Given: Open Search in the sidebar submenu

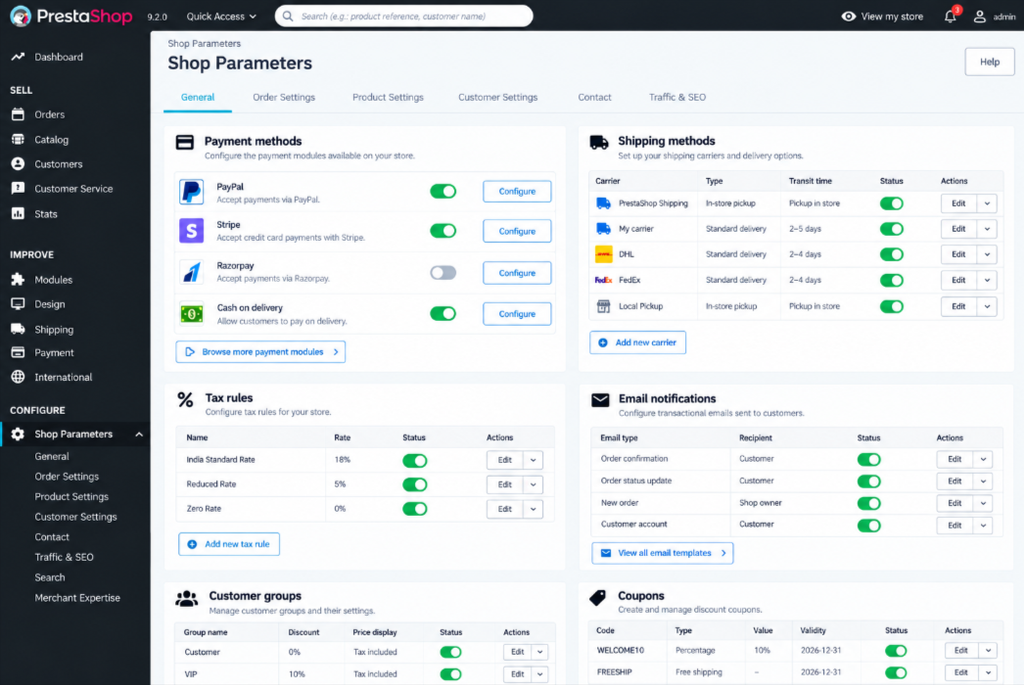Looking at the screenshot, I should coord(50,577).
